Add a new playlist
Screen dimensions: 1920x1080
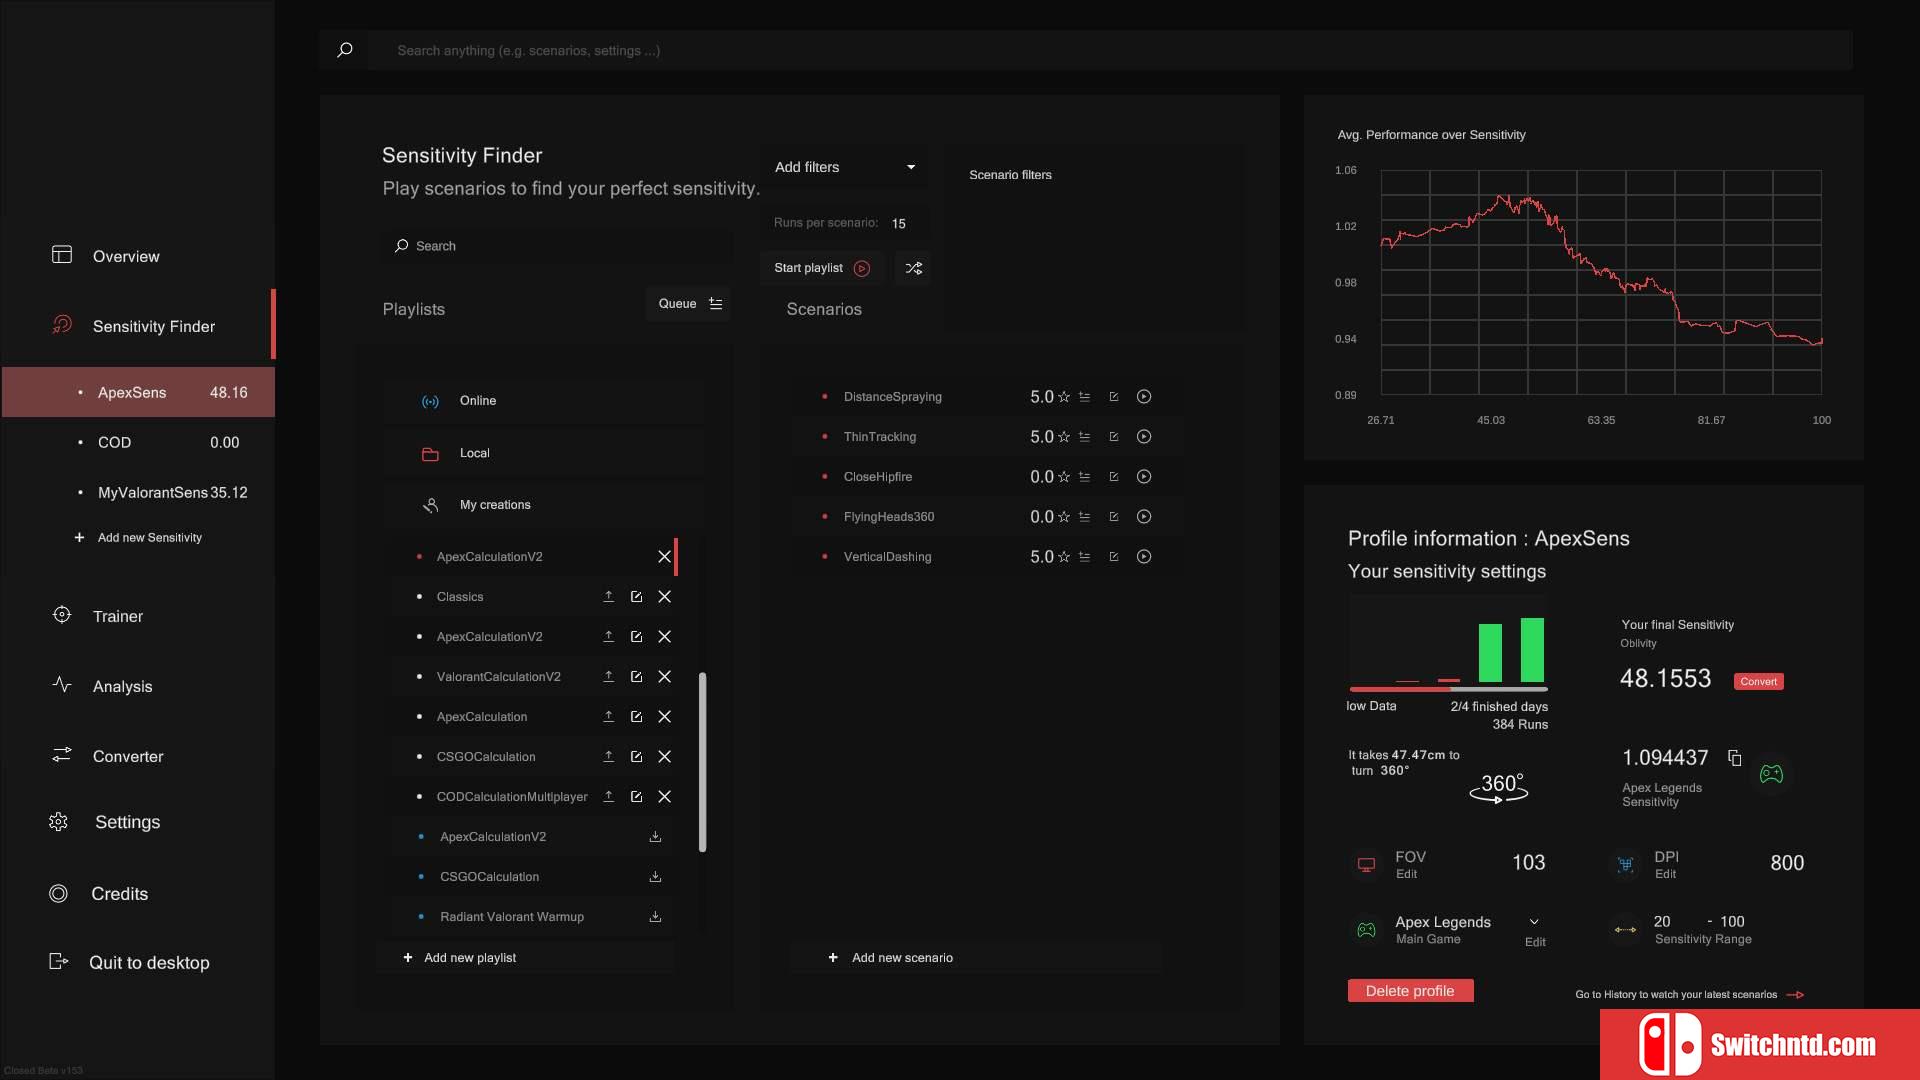tap(525, 958)
